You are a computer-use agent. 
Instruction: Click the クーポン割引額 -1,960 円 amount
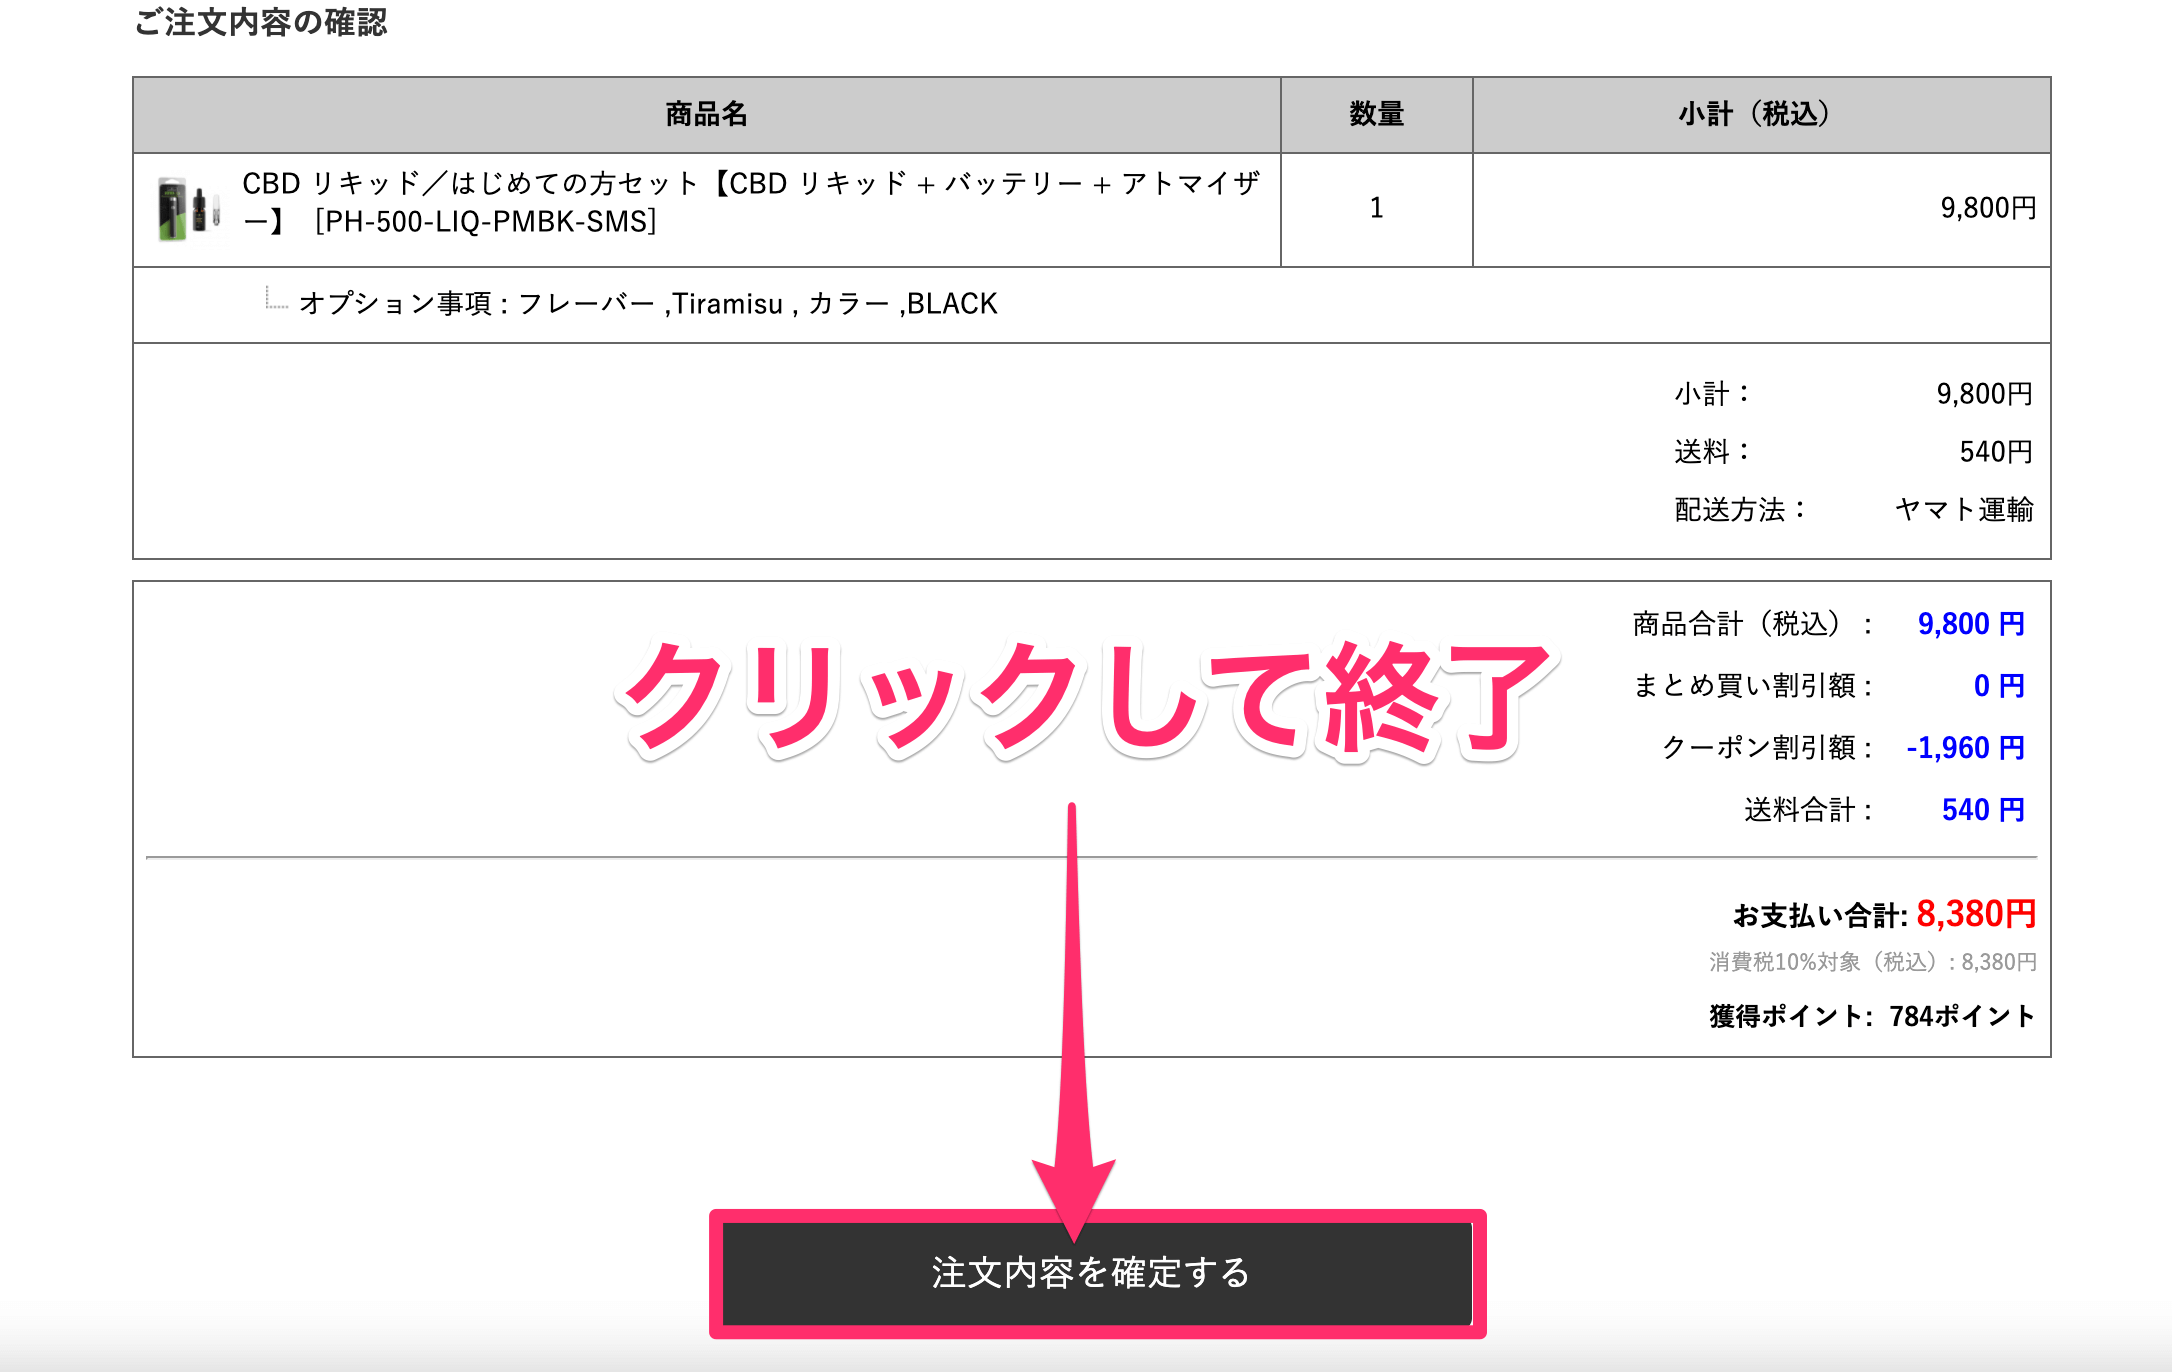[x=1964, y=748]
